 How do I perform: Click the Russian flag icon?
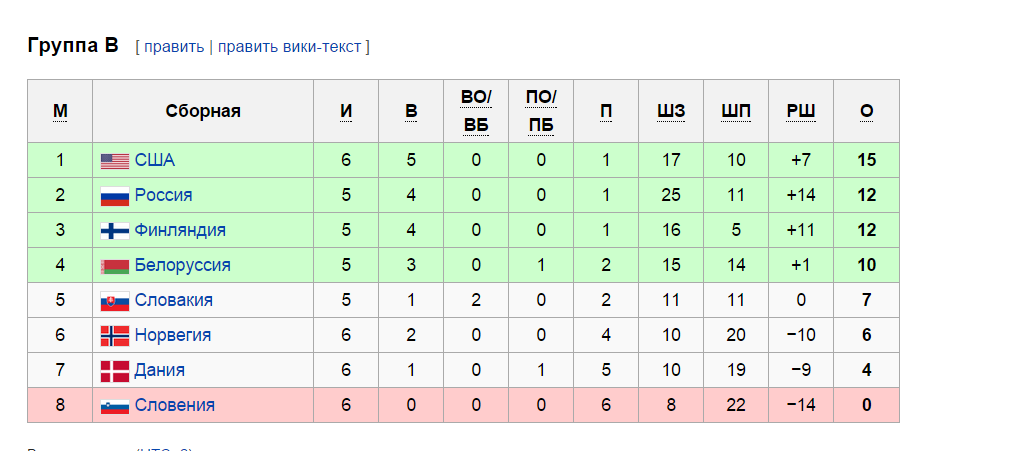point(115,195)
